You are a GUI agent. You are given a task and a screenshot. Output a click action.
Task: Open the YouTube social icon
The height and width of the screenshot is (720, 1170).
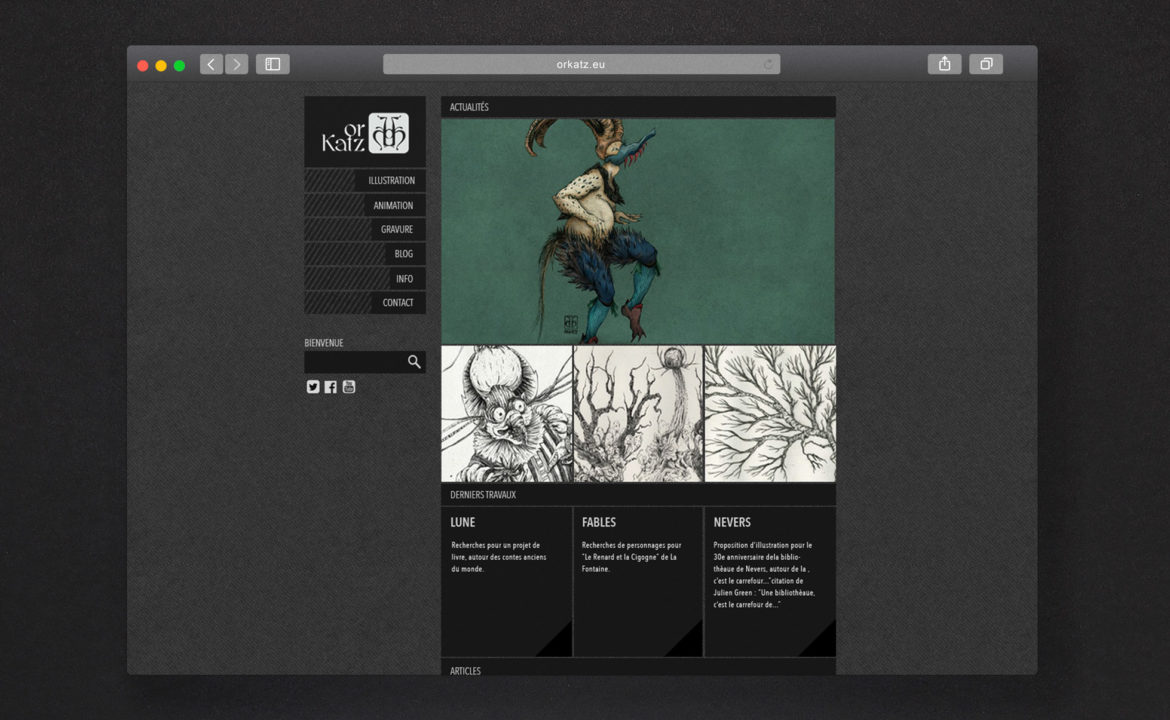349,387
